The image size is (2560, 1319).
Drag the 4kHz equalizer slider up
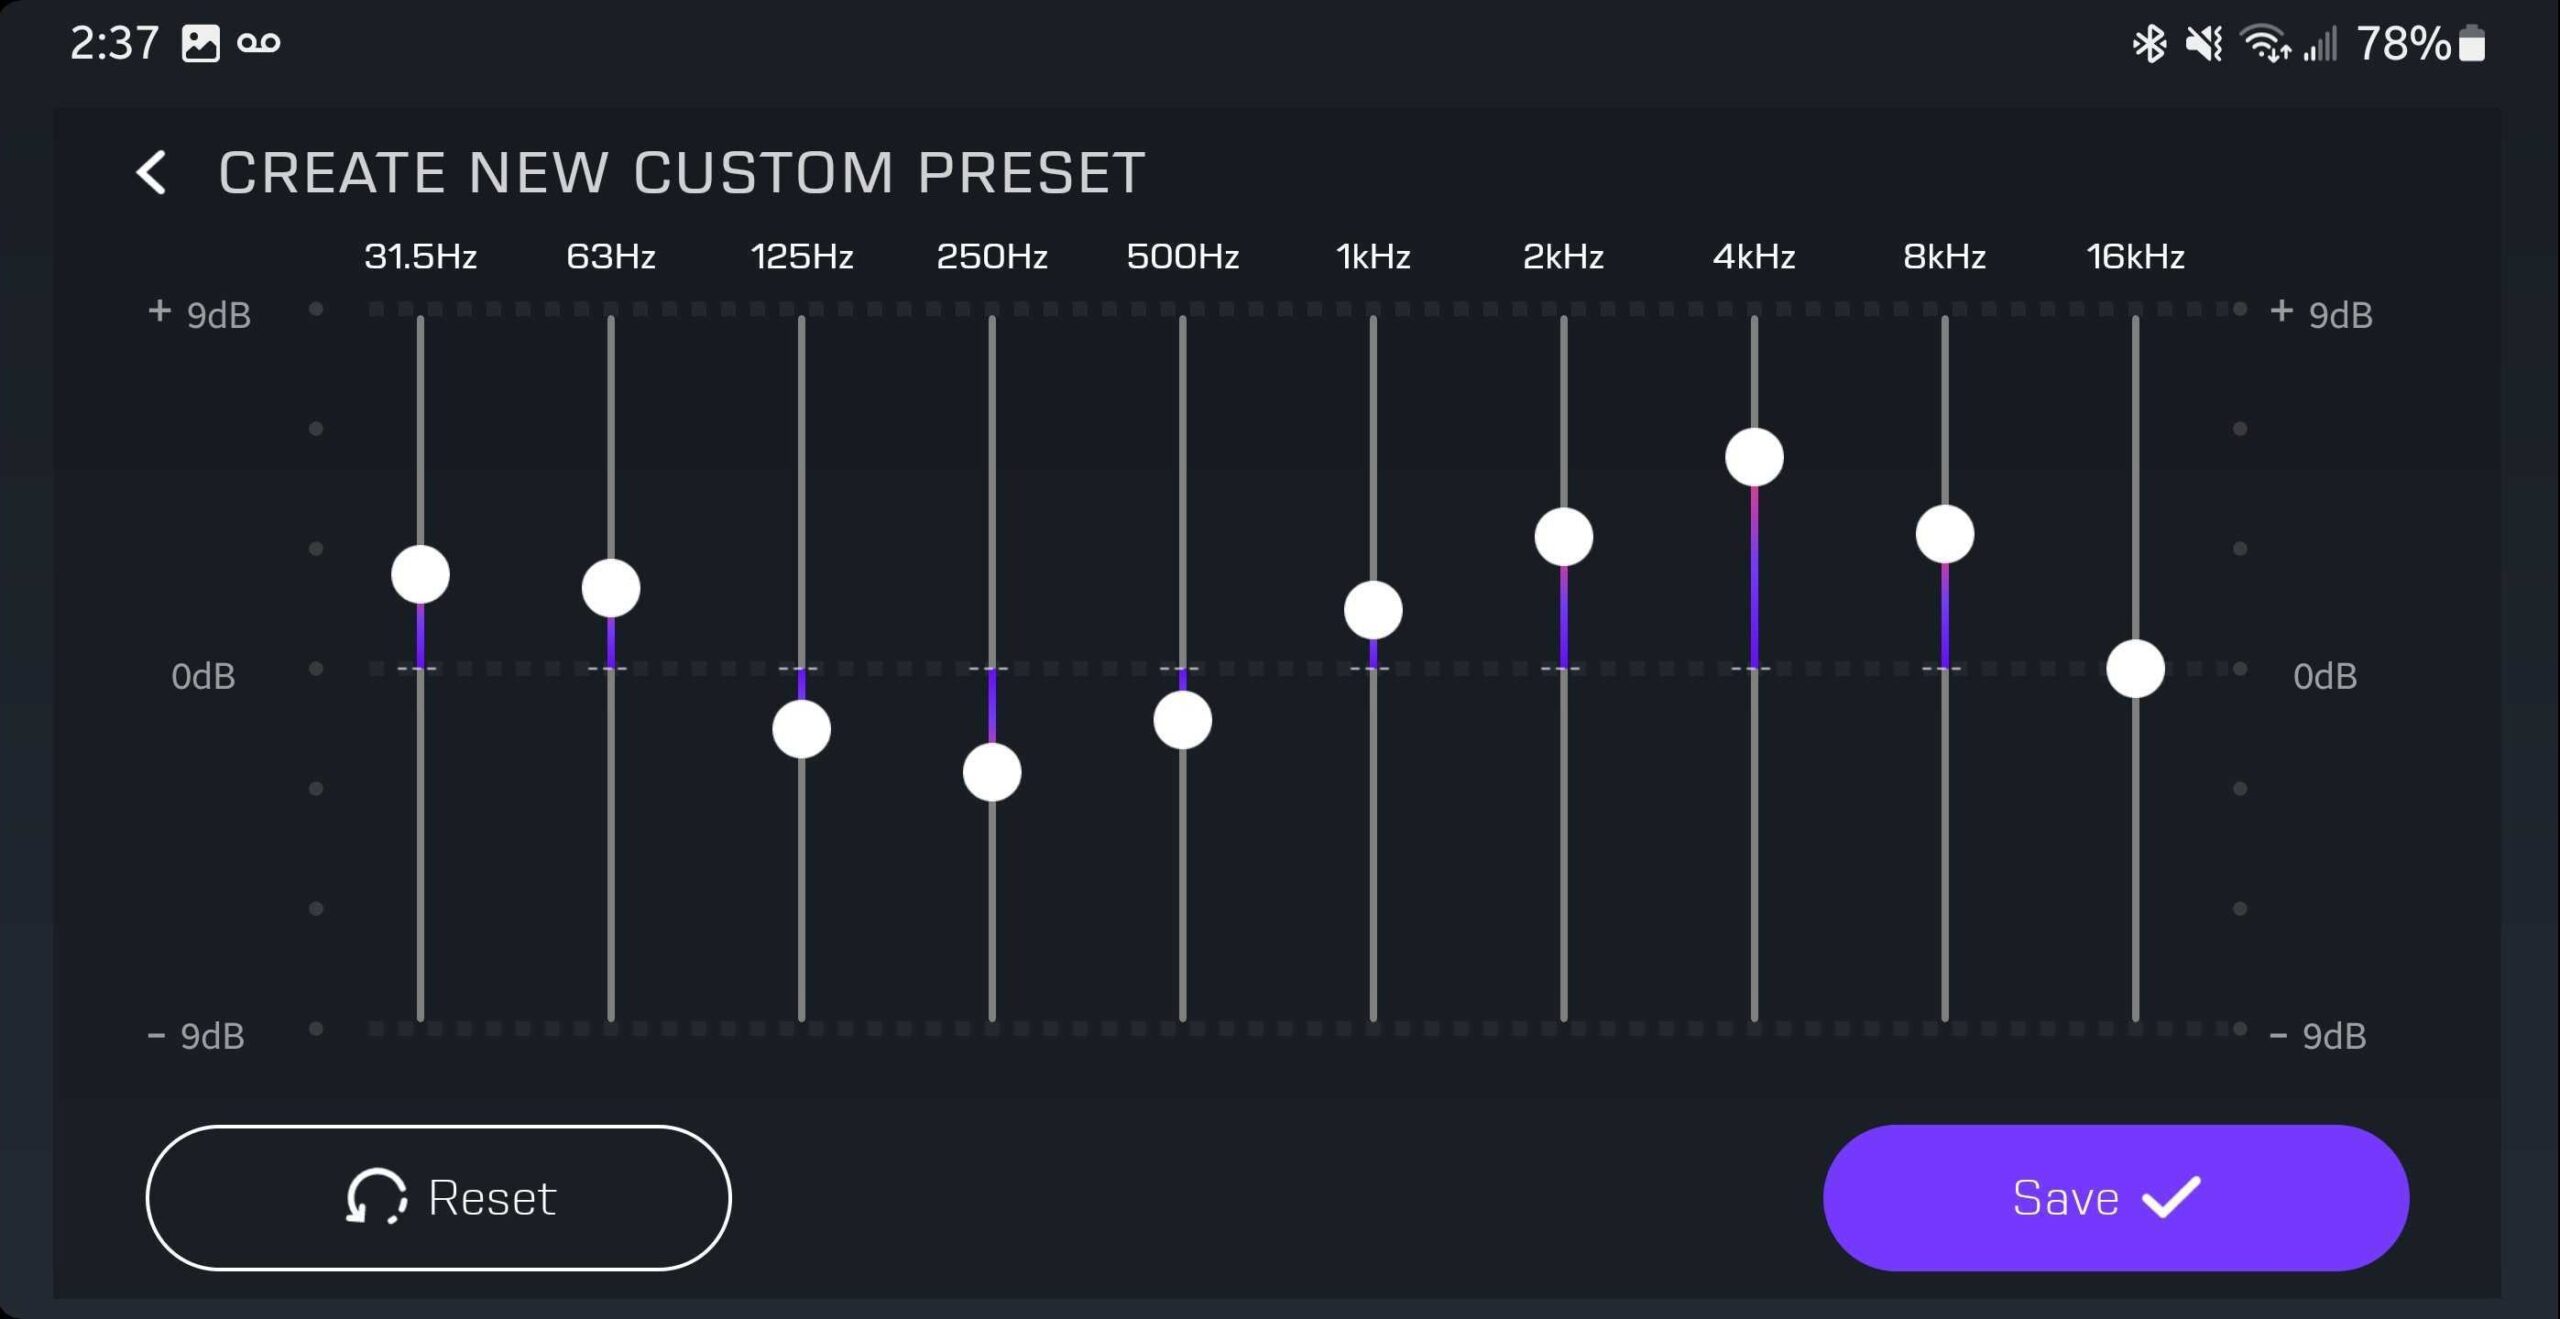click(1754, 454)
